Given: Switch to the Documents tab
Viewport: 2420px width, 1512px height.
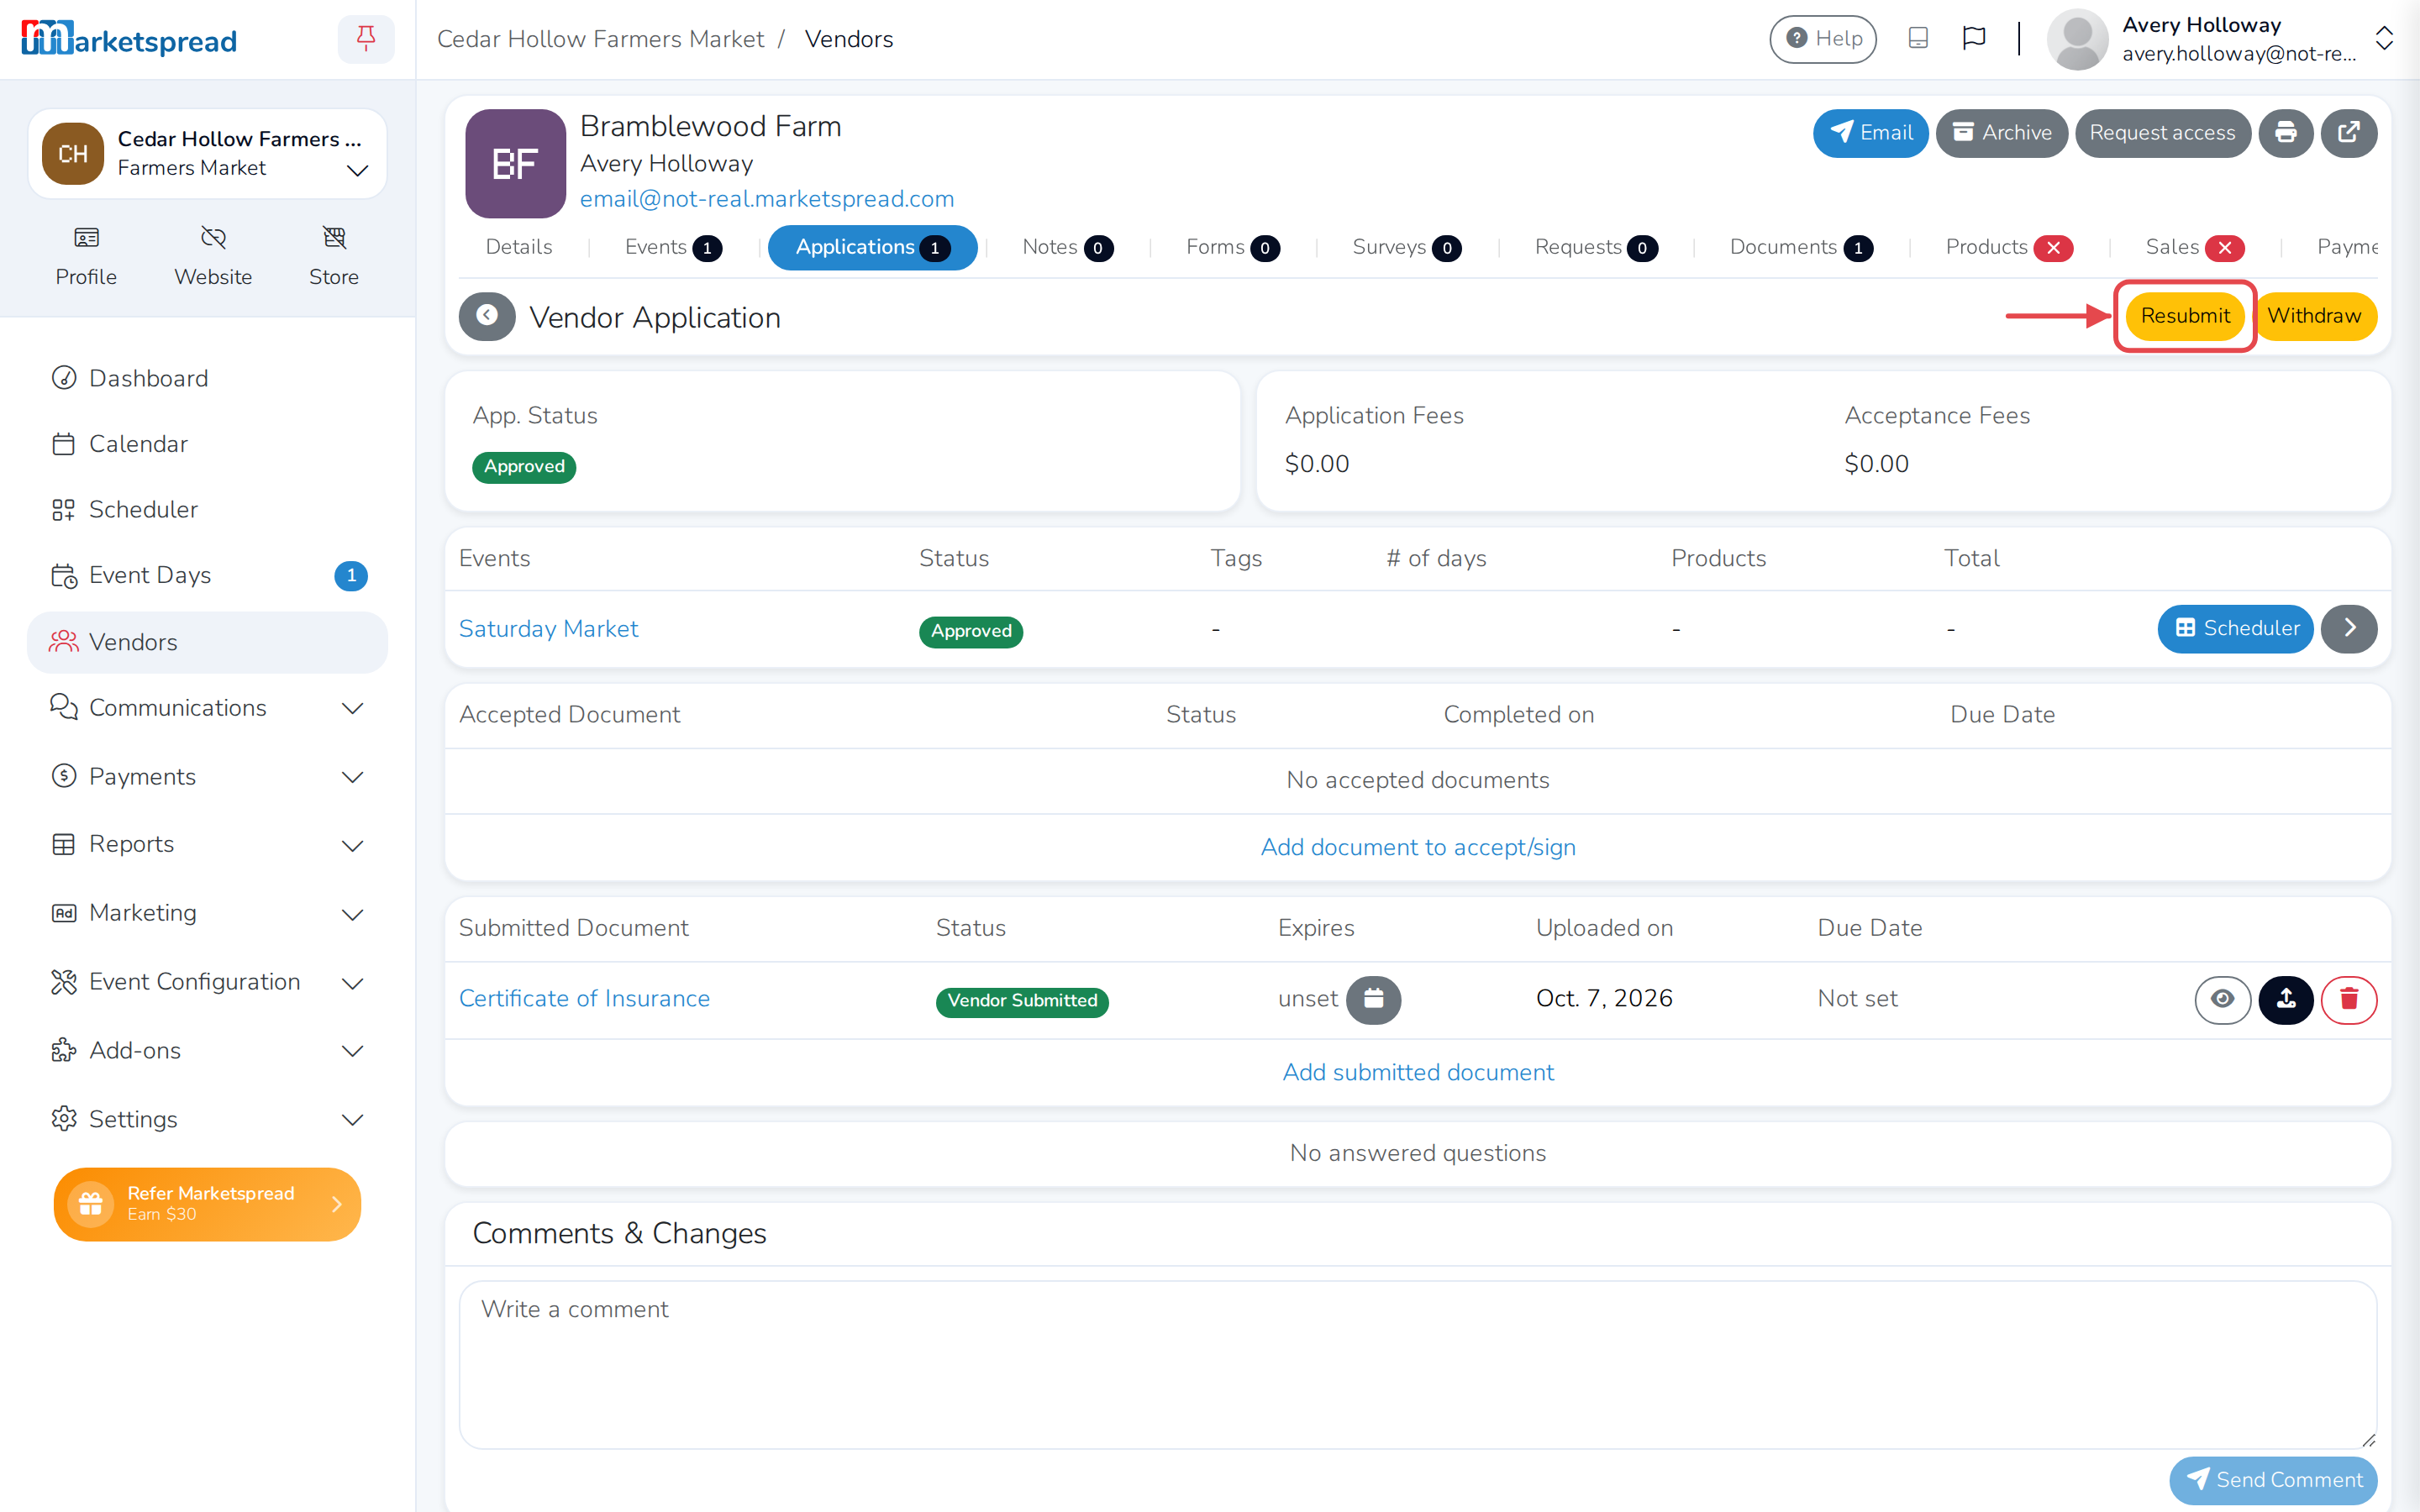Looking at the screenshot, I should [x=1800, y=247].
